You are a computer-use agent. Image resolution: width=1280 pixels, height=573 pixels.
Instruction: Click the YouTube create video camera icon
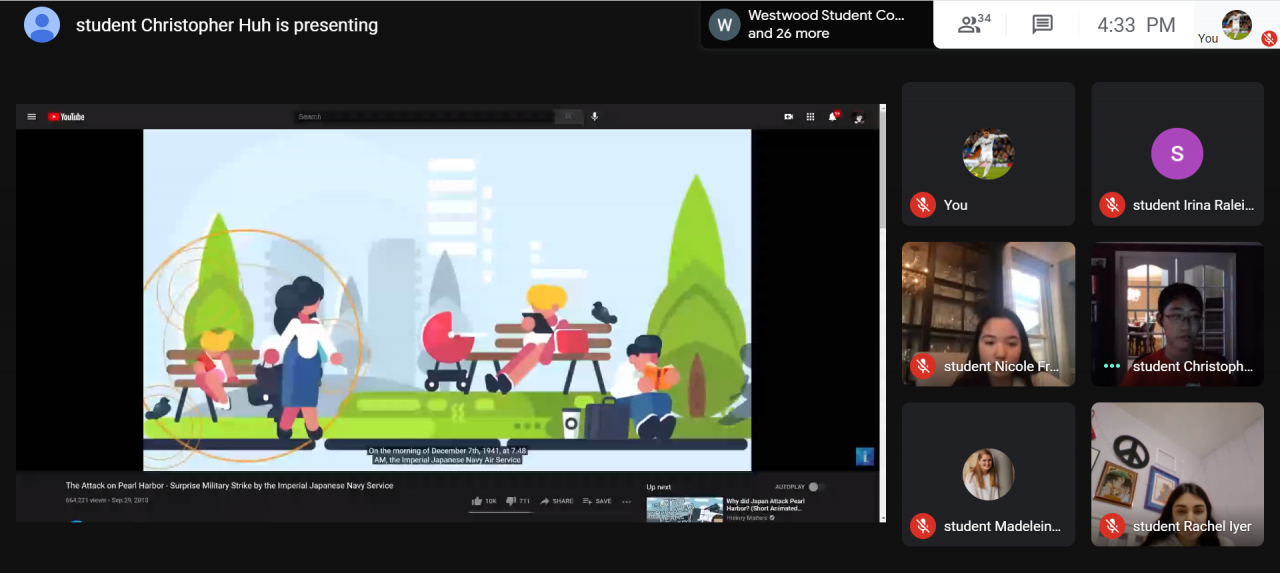(x=788, y=117)
